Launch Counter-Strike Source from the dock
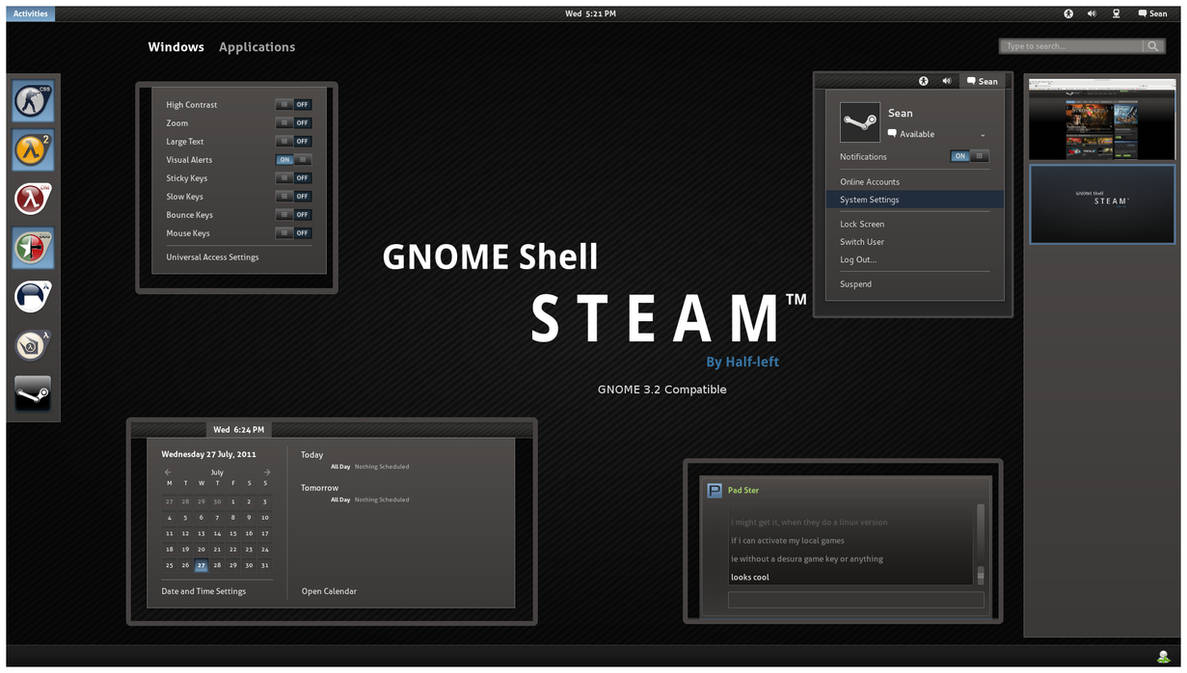The image size is (1187, 673). (33, 101)
